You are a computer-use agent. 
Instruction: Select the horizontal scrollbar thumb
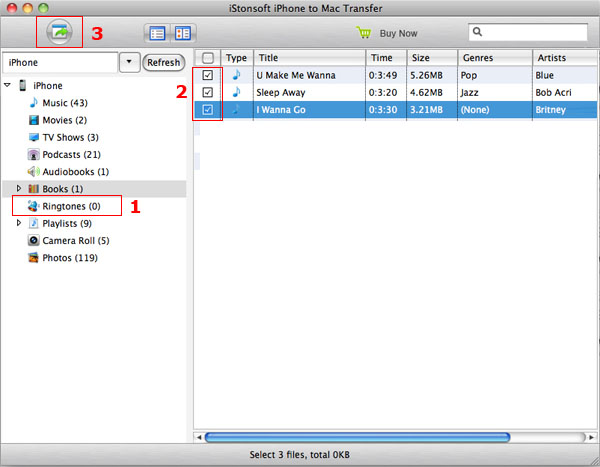tap(357, 437)
